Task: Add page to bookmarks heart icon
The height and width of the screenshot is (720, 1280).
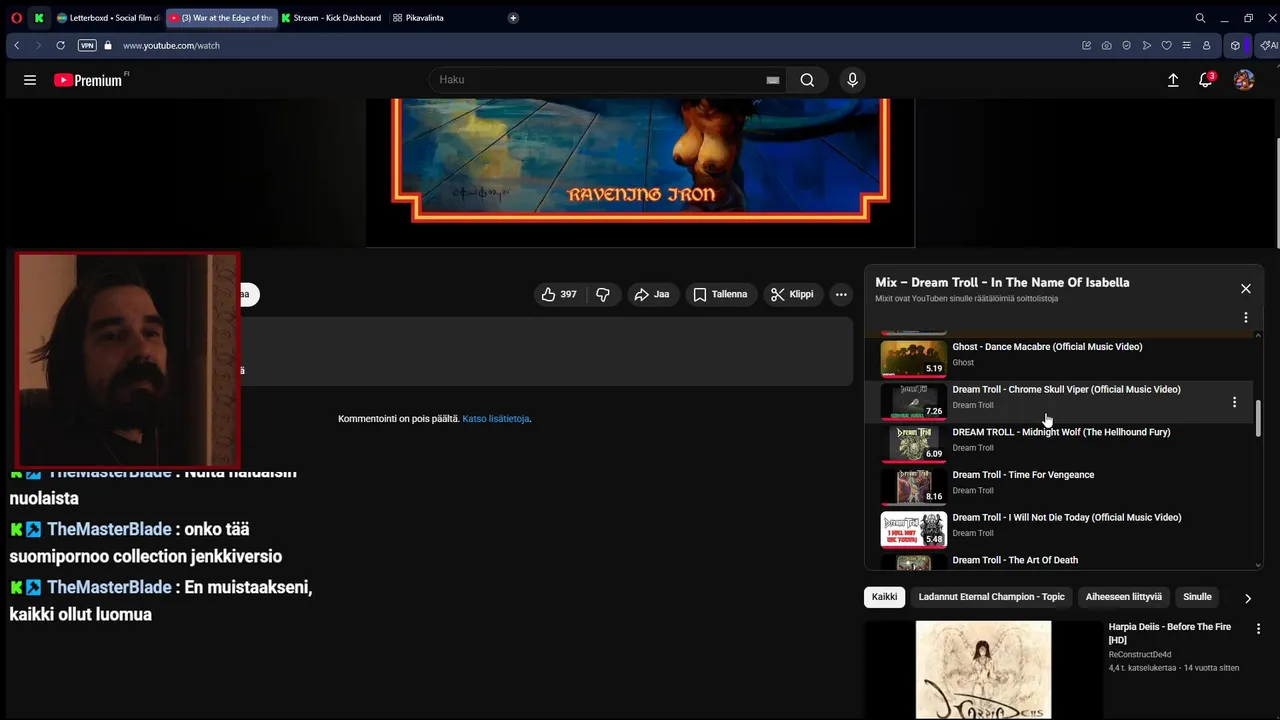Action: point(1166,45)
